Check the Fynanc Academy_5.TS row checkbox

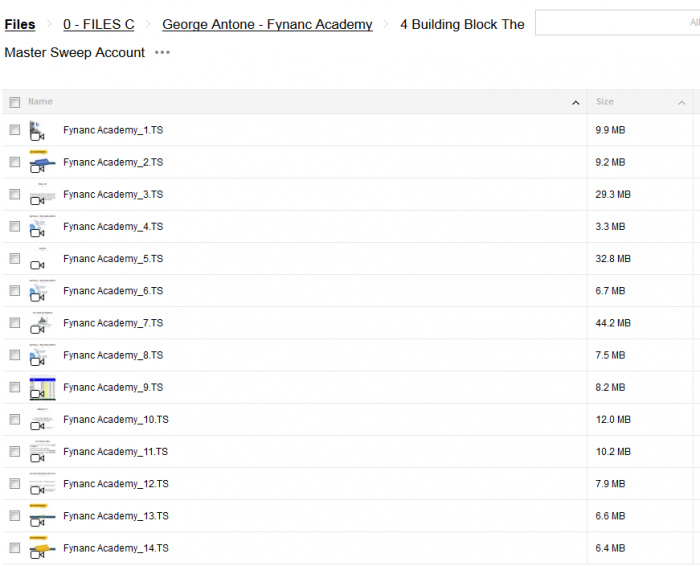(15, 258)
